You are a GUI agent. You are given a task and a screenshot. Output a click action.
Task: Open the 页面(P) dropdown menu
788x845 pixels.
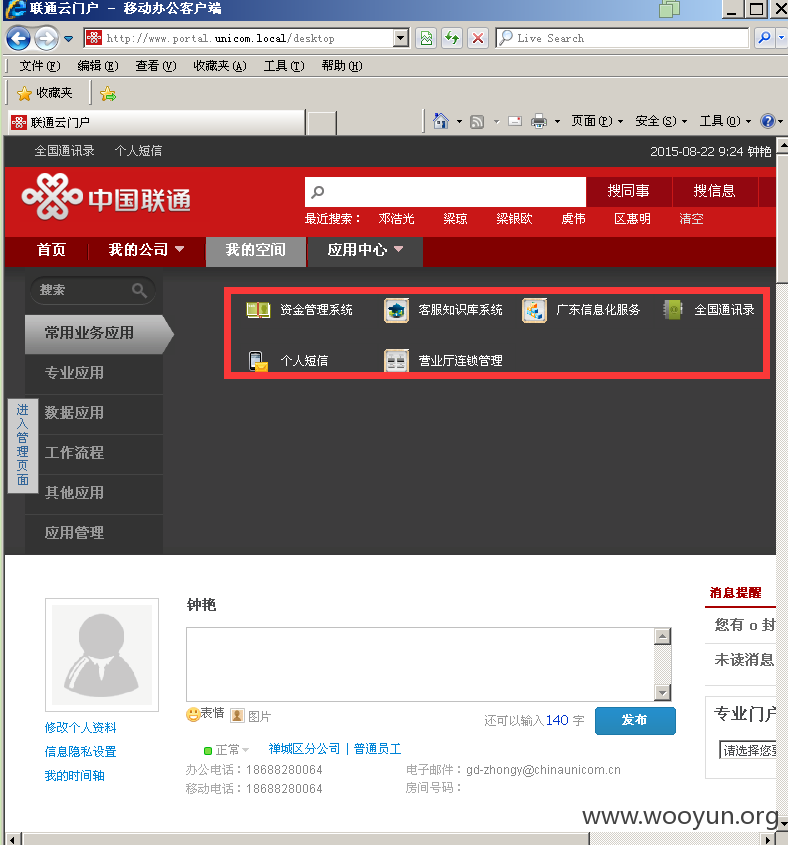pyautogui.click(x=597, y=121)
